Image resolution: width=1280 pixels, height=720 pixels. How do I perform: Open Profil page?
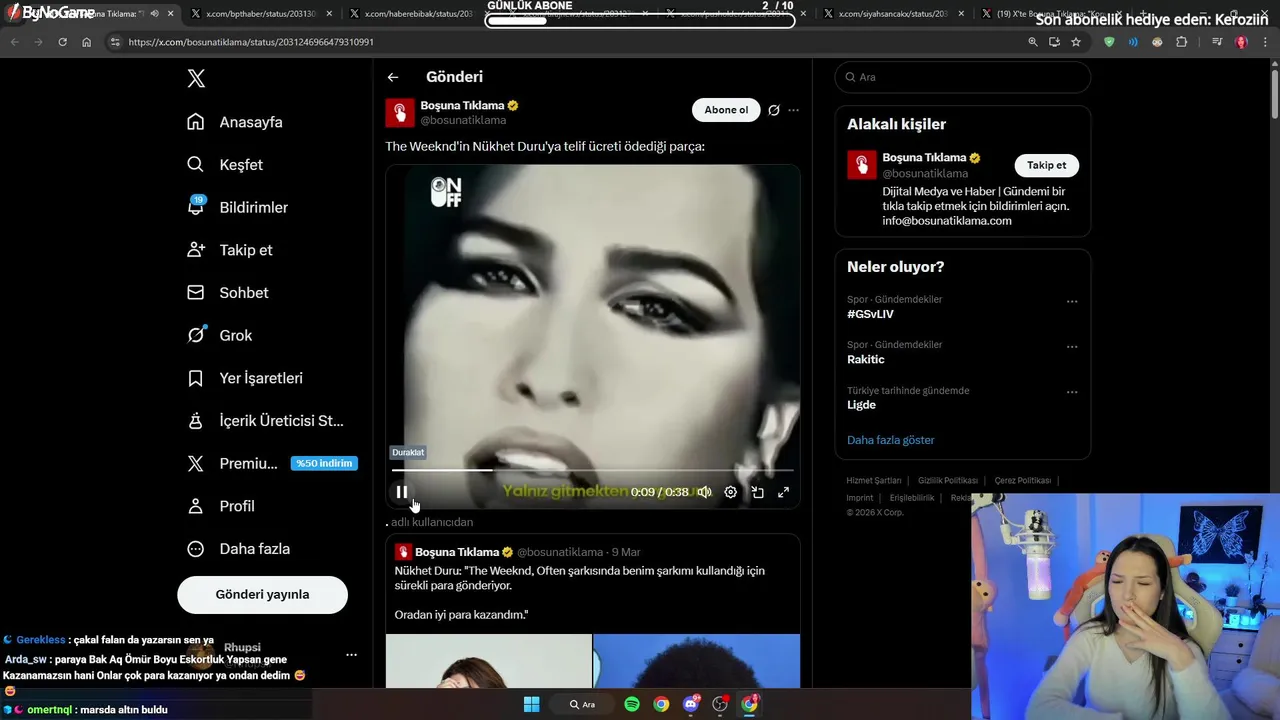(x=221, y=506)
